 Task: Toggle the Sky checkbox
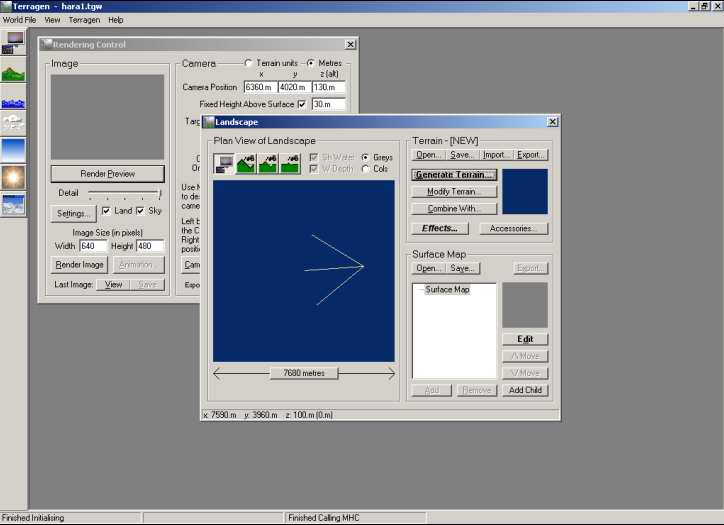click(140, 212)
